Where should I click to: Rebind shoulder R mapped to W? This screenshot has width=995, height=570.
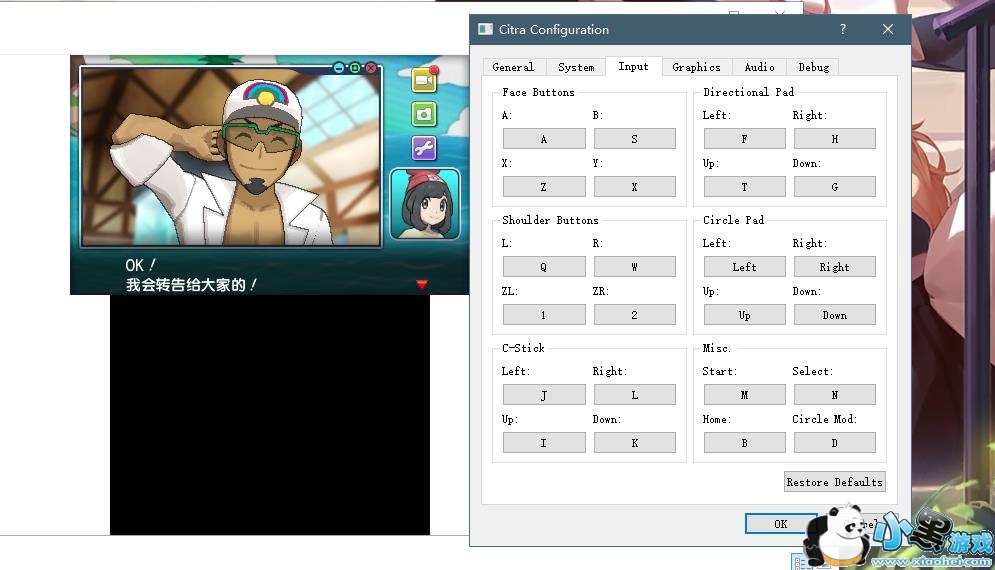click(635, 267)
